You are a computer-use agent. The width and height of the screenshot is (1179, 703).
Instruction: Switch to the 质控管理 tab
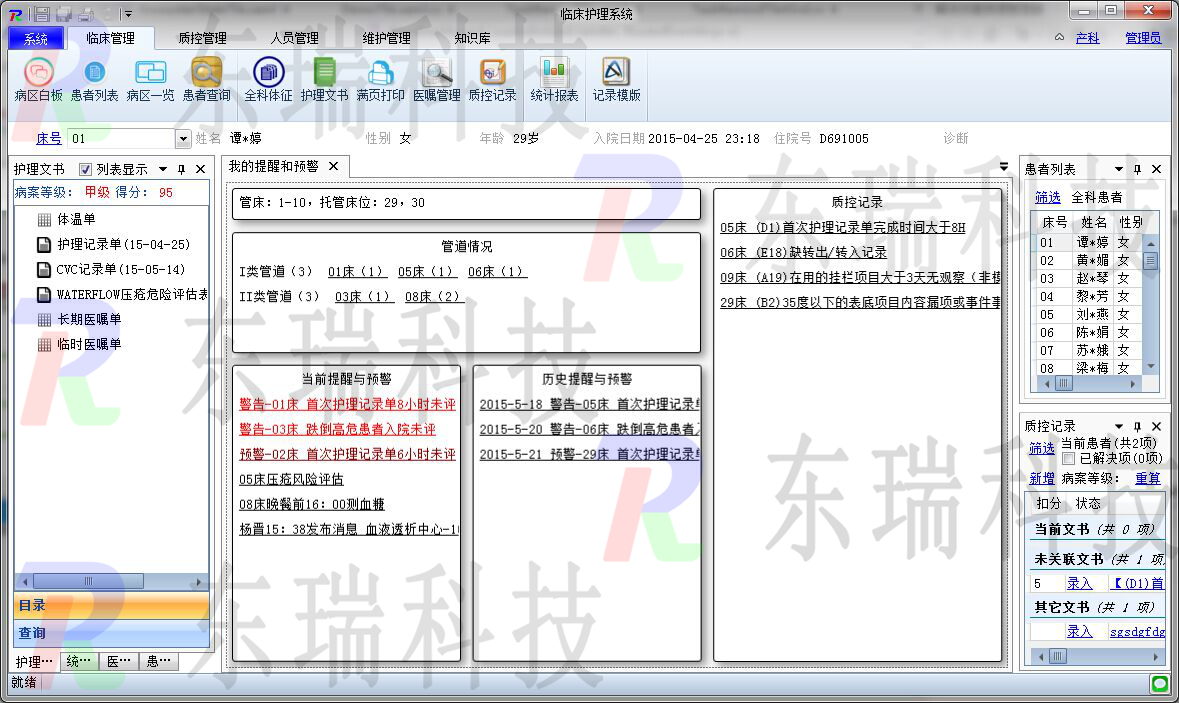[202, 38]
